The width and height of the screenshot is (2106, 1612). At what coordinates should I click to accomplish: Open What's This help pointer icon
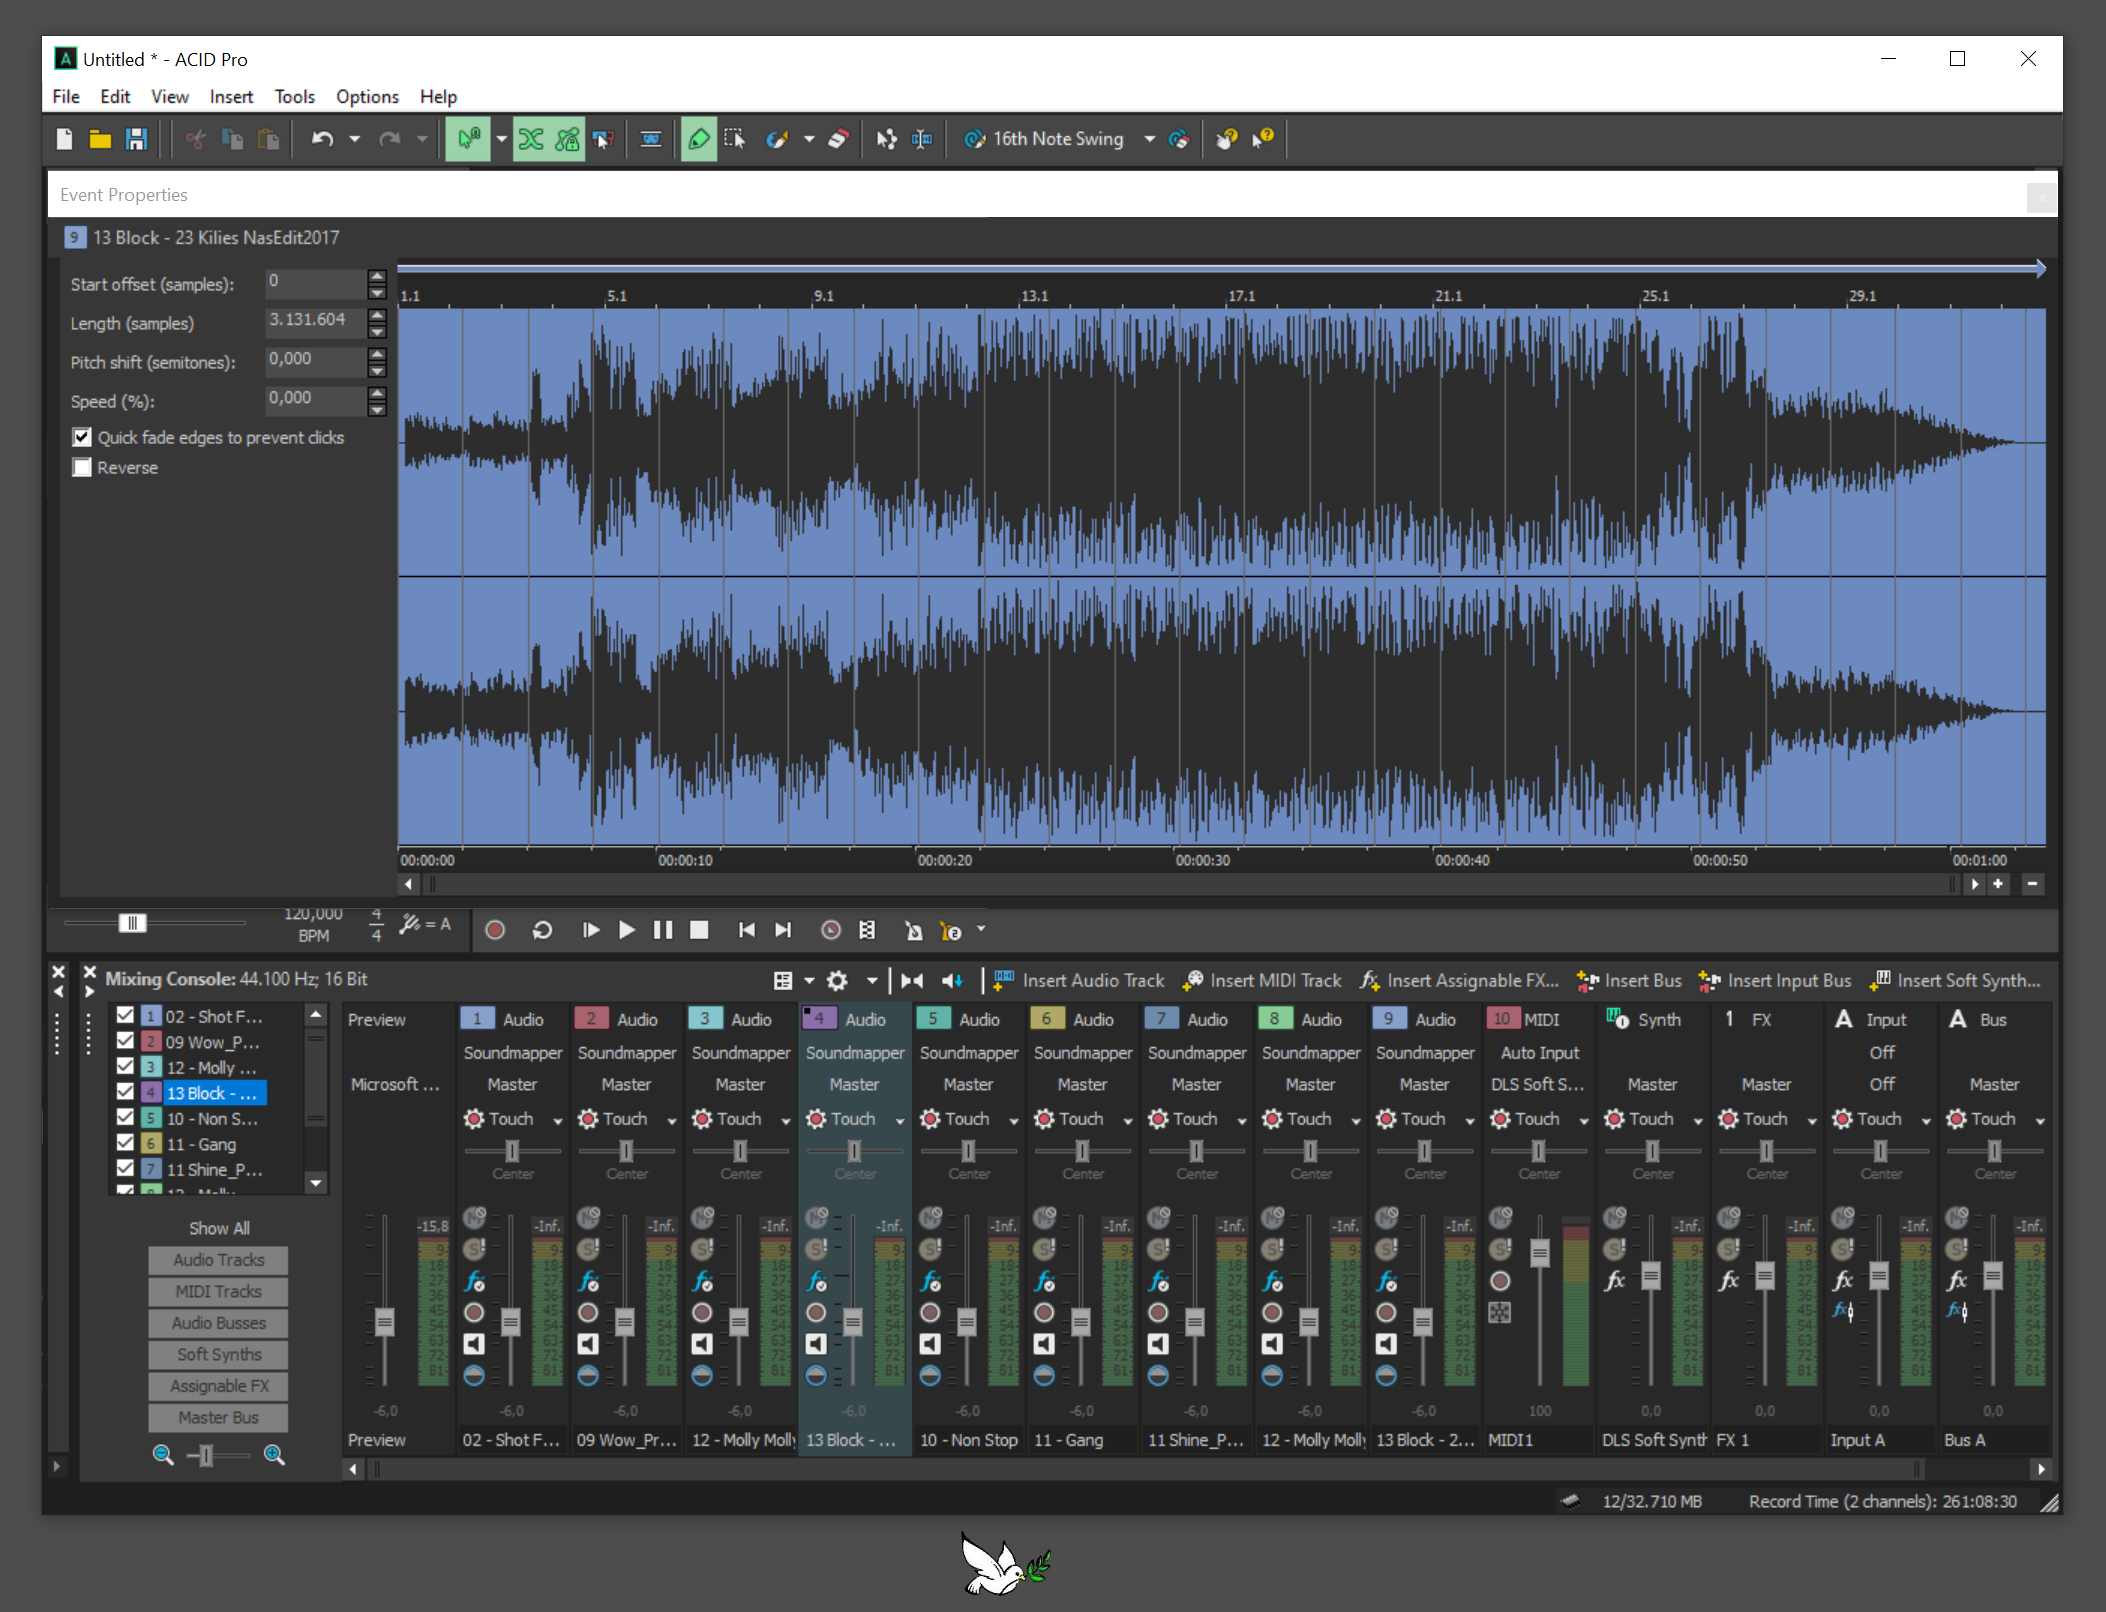(1263, 139)
